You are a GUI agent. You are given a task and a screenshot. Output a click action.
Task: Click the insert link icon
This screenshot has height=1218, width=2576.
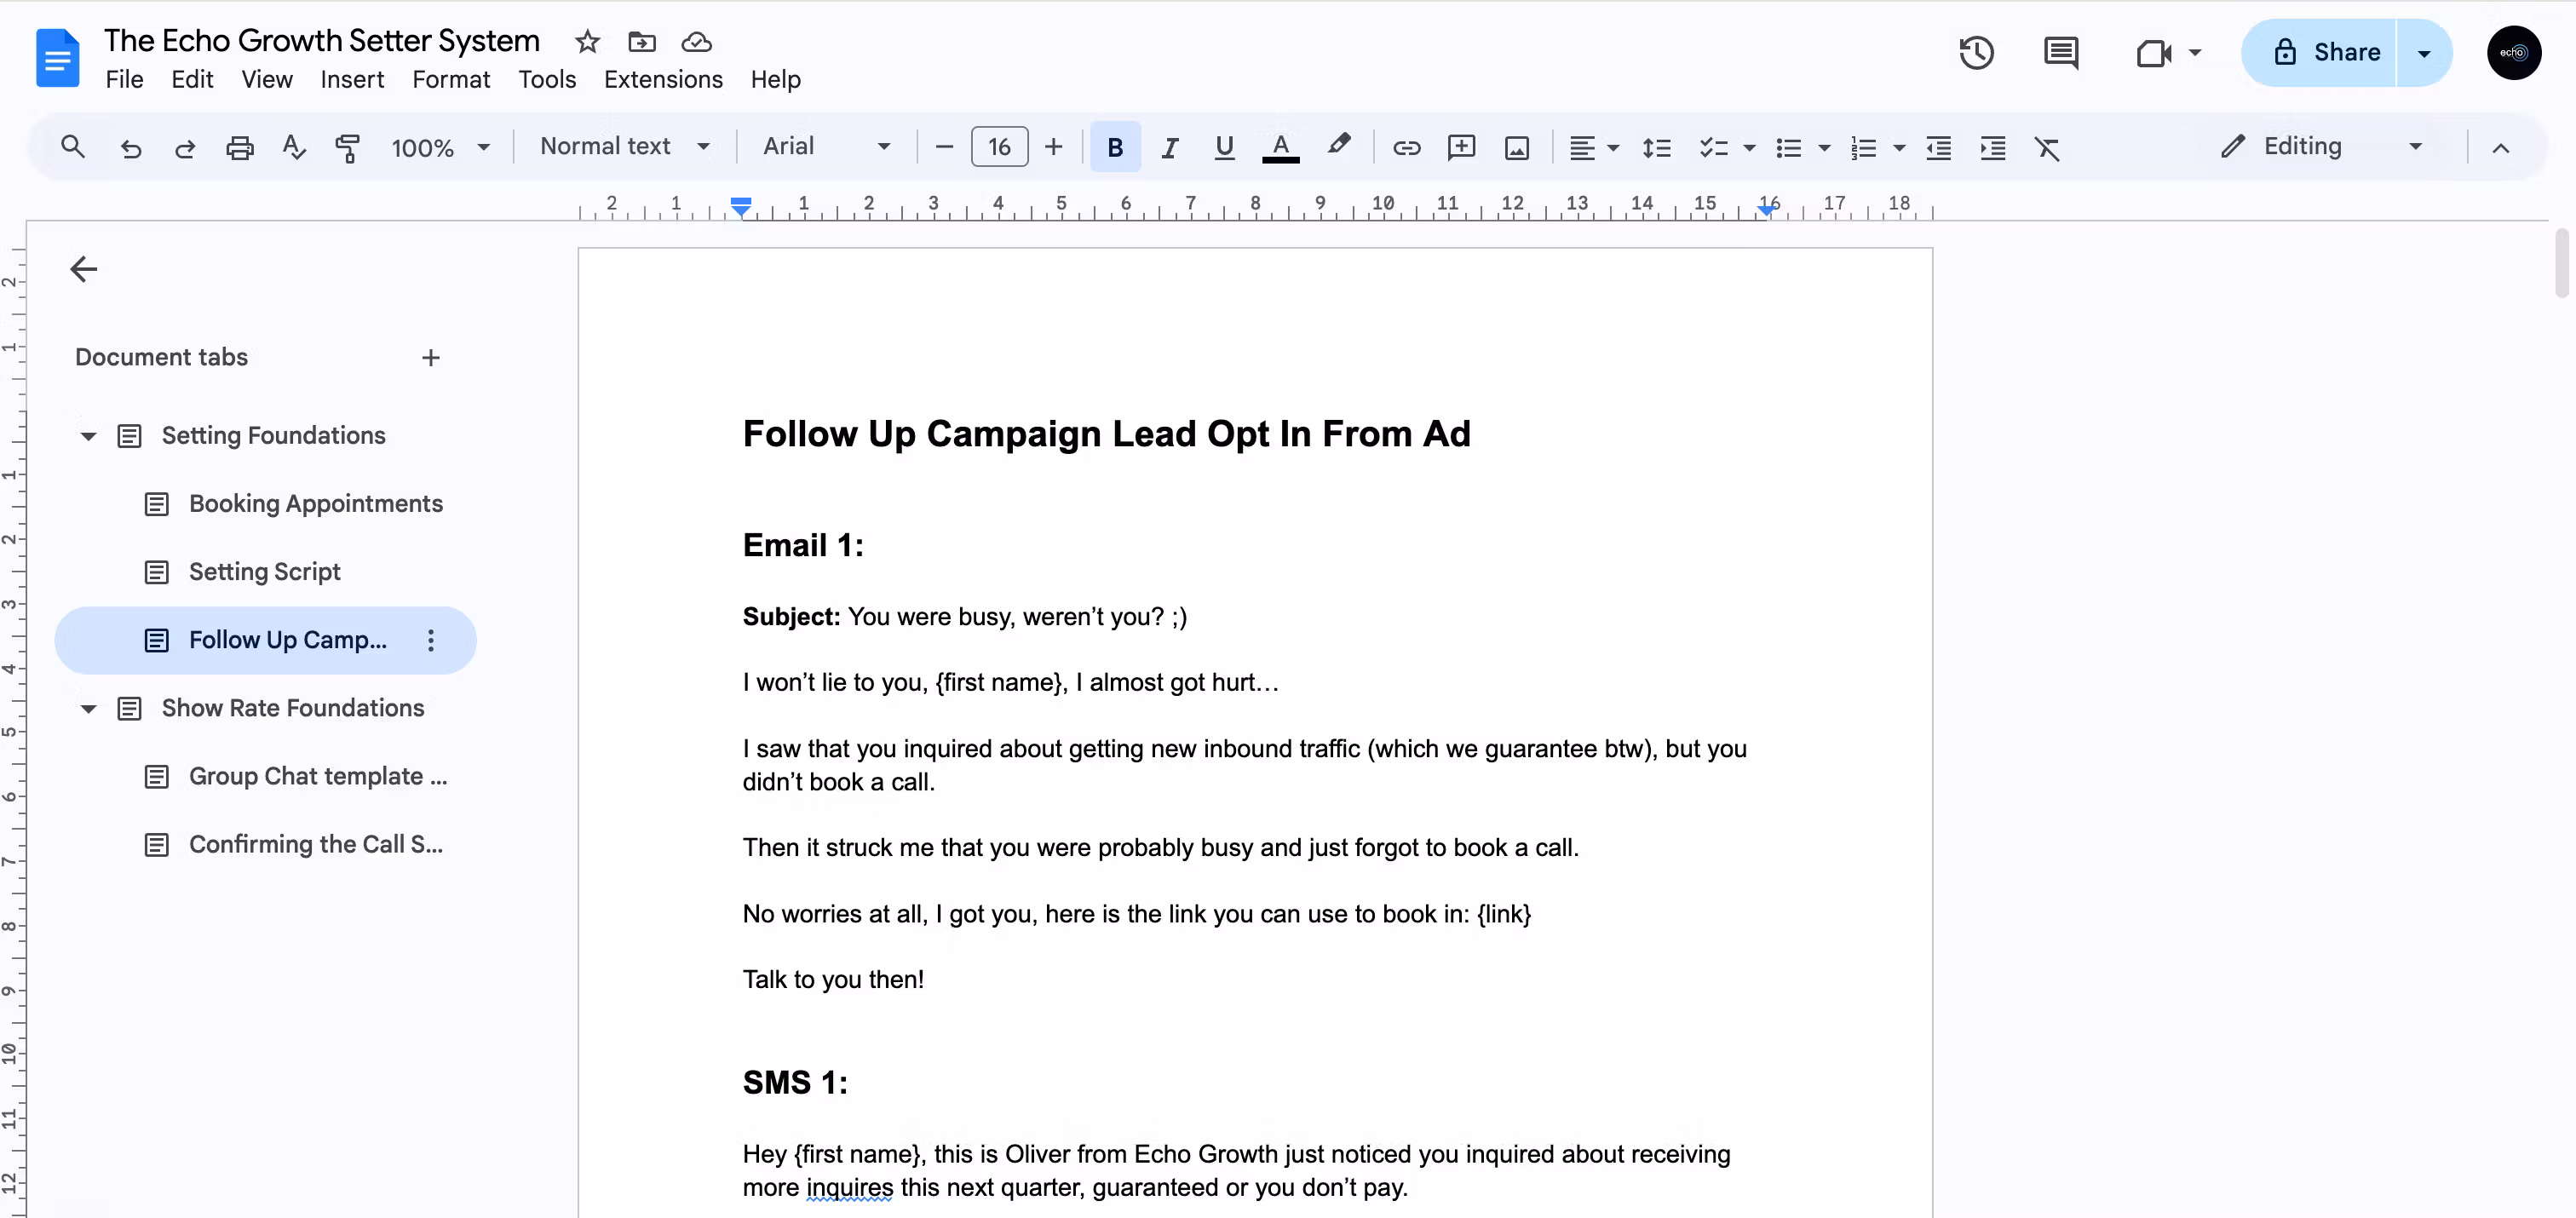[1406, 147]
